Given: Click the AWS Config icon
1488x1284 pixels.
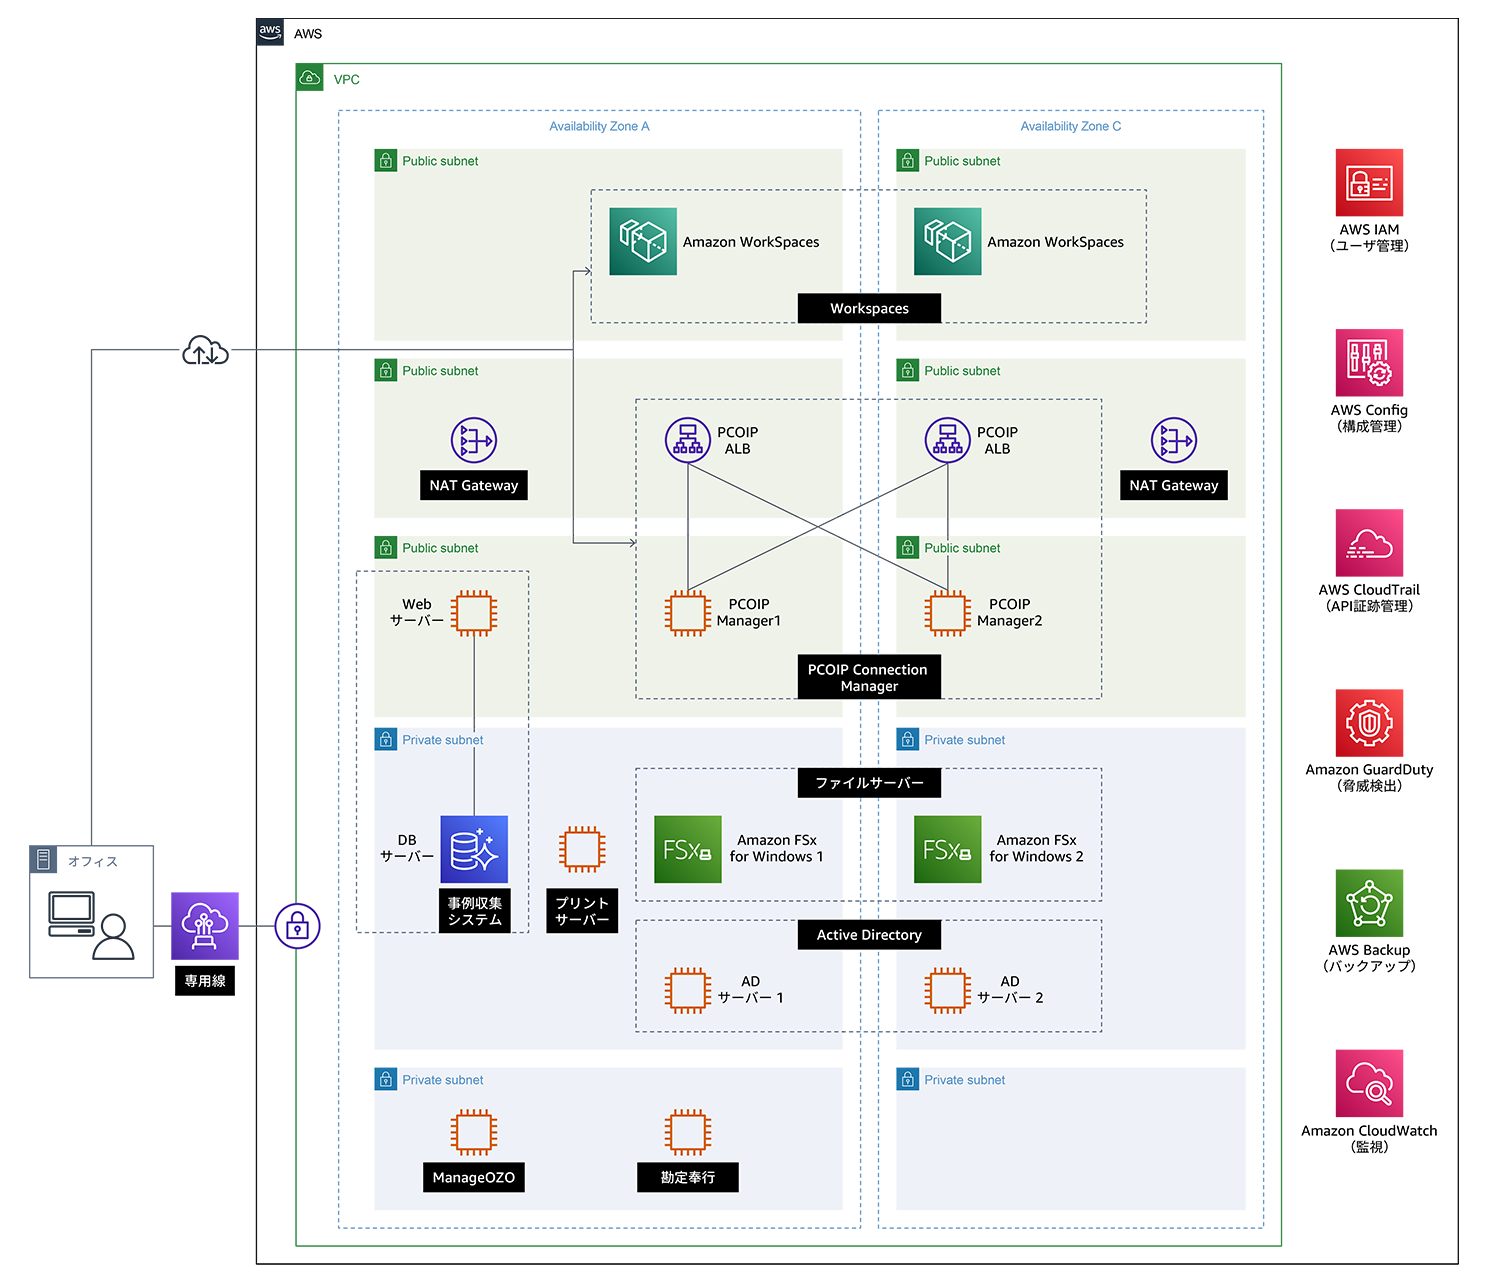Looking at the screenshot, I should 1369,363.
